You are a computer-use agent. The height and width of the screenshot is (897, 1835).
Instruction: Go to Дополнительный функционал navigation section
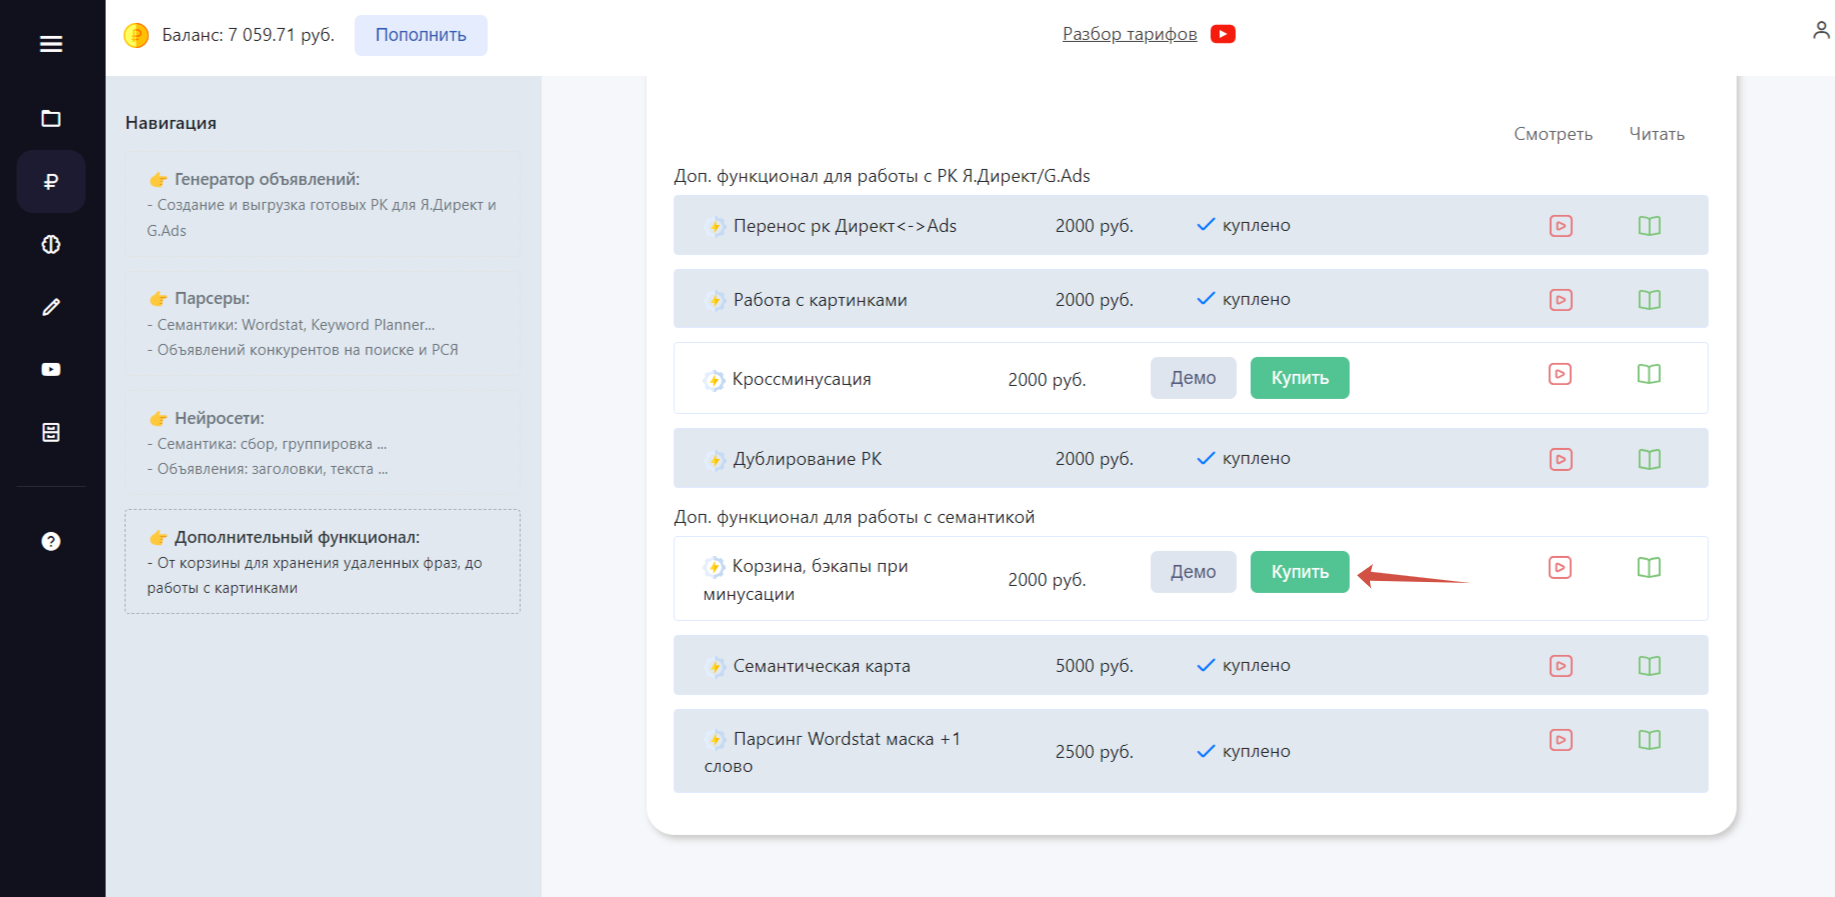322,561
